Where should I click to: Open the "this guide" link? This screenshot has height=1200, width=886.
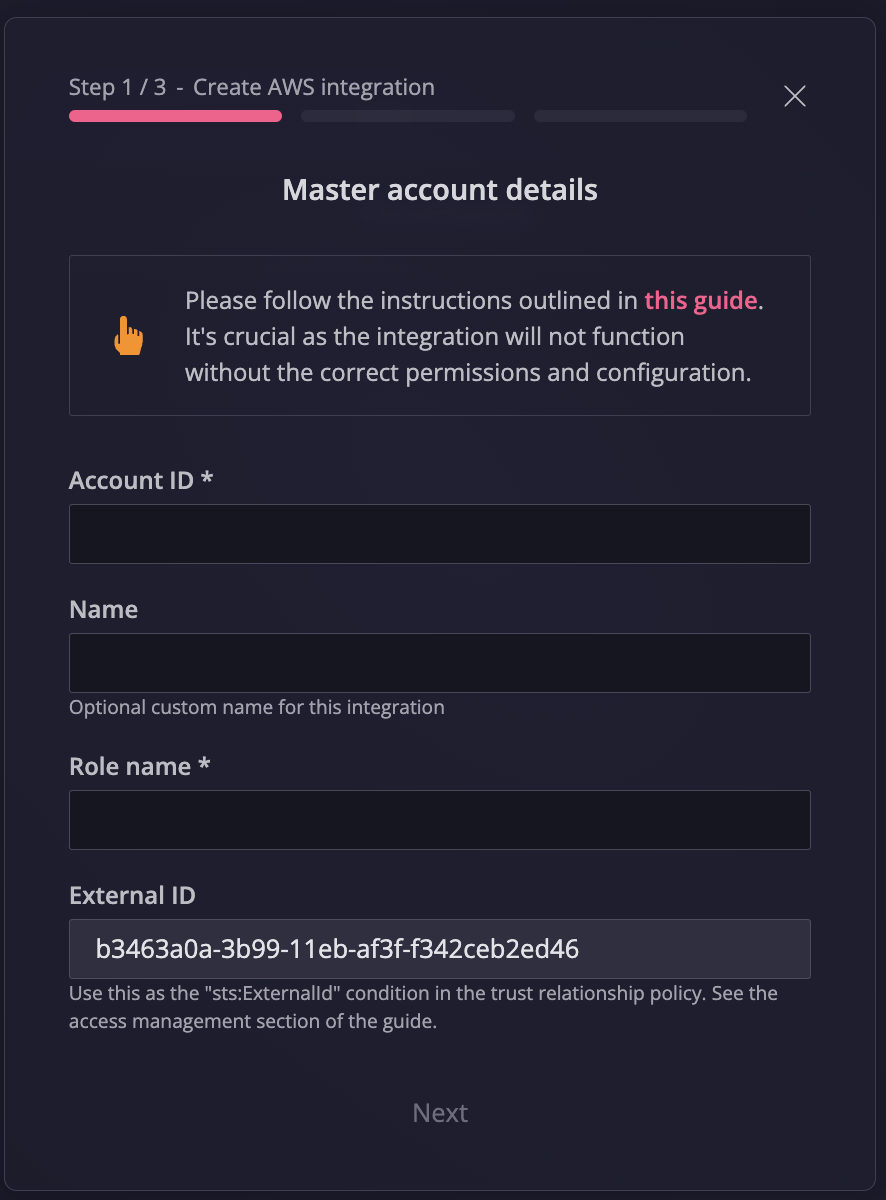coord(700,300)
